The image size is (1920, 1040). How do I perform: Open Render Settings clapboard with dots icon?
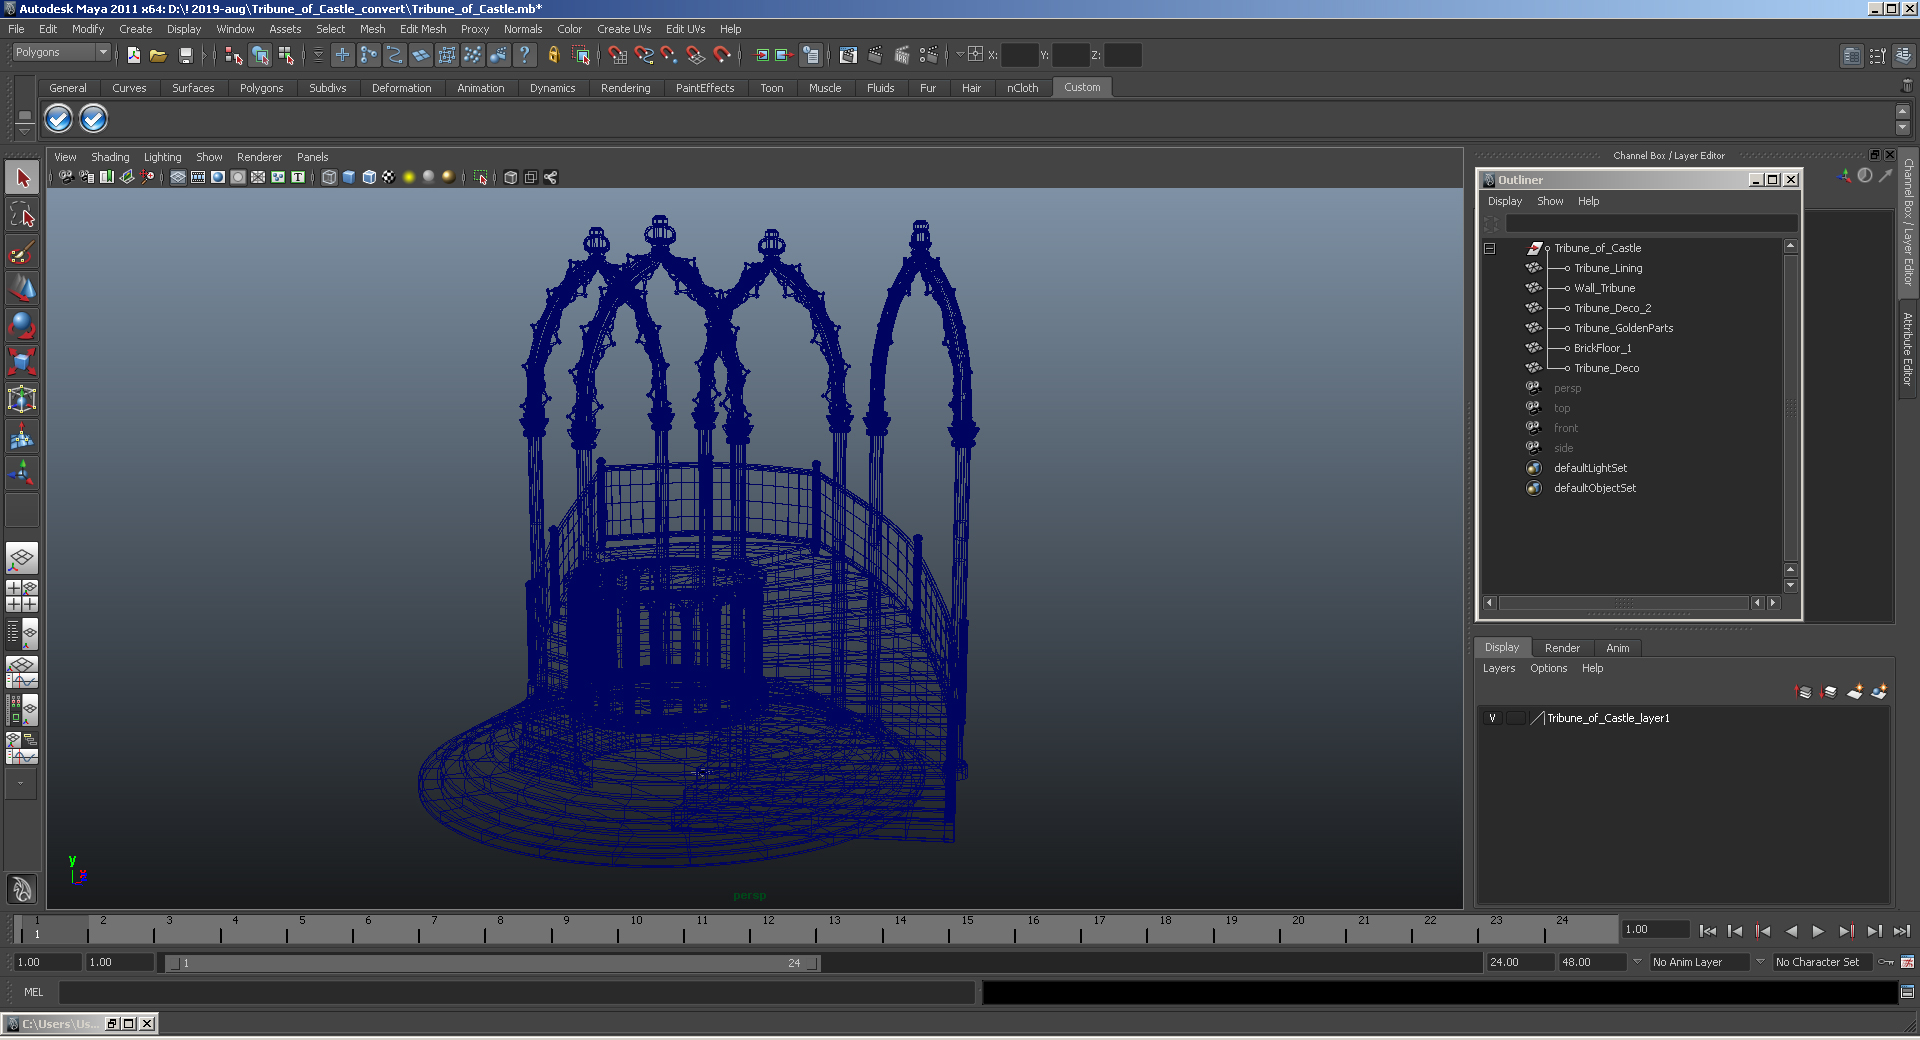[928, 55]
